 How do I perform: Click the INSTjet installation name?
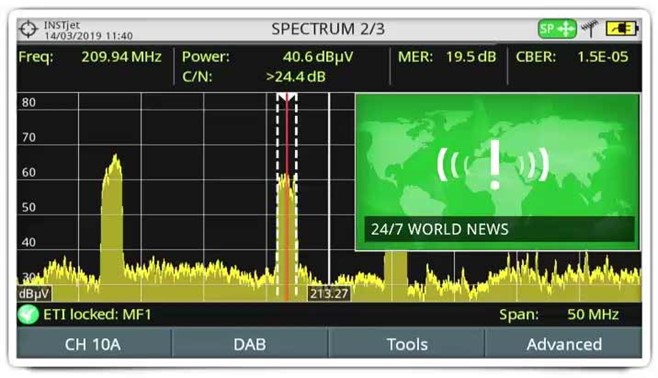click(62, 25)
